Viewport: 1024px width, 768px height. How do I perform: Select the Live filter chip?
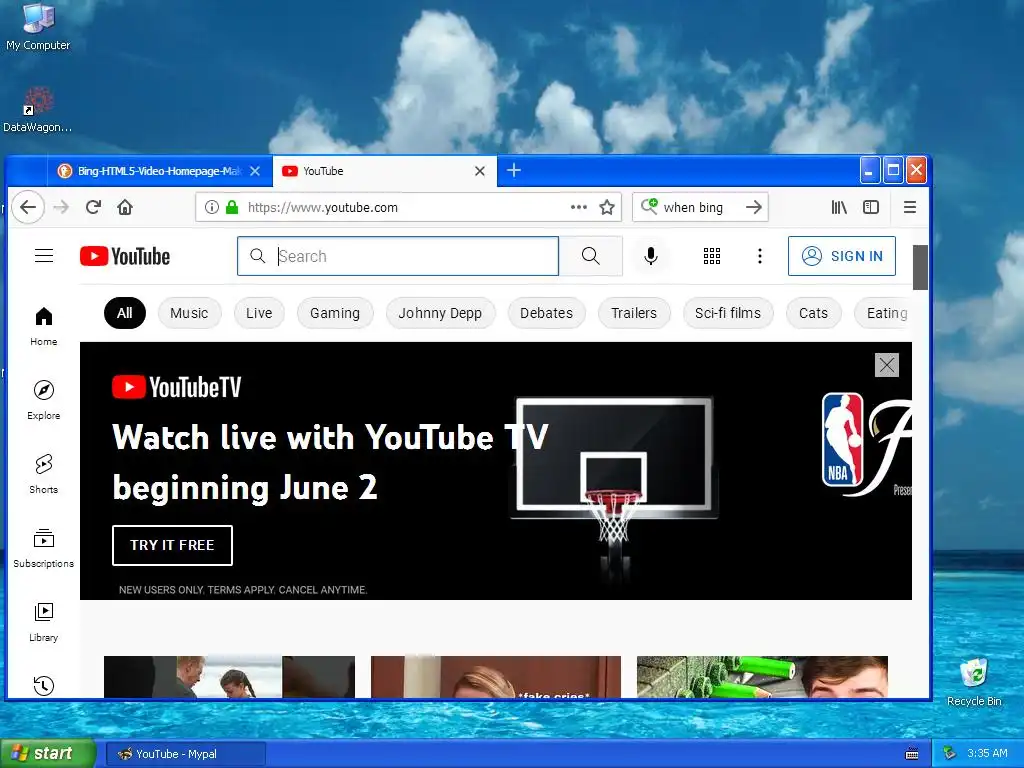pyautogui.click(x=259, y=313)
